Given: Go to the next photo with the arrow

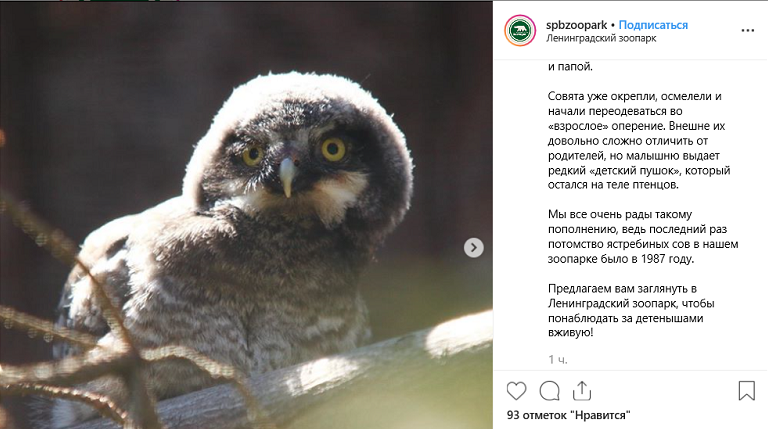Looking at the screenshot, I should point(474,247).
